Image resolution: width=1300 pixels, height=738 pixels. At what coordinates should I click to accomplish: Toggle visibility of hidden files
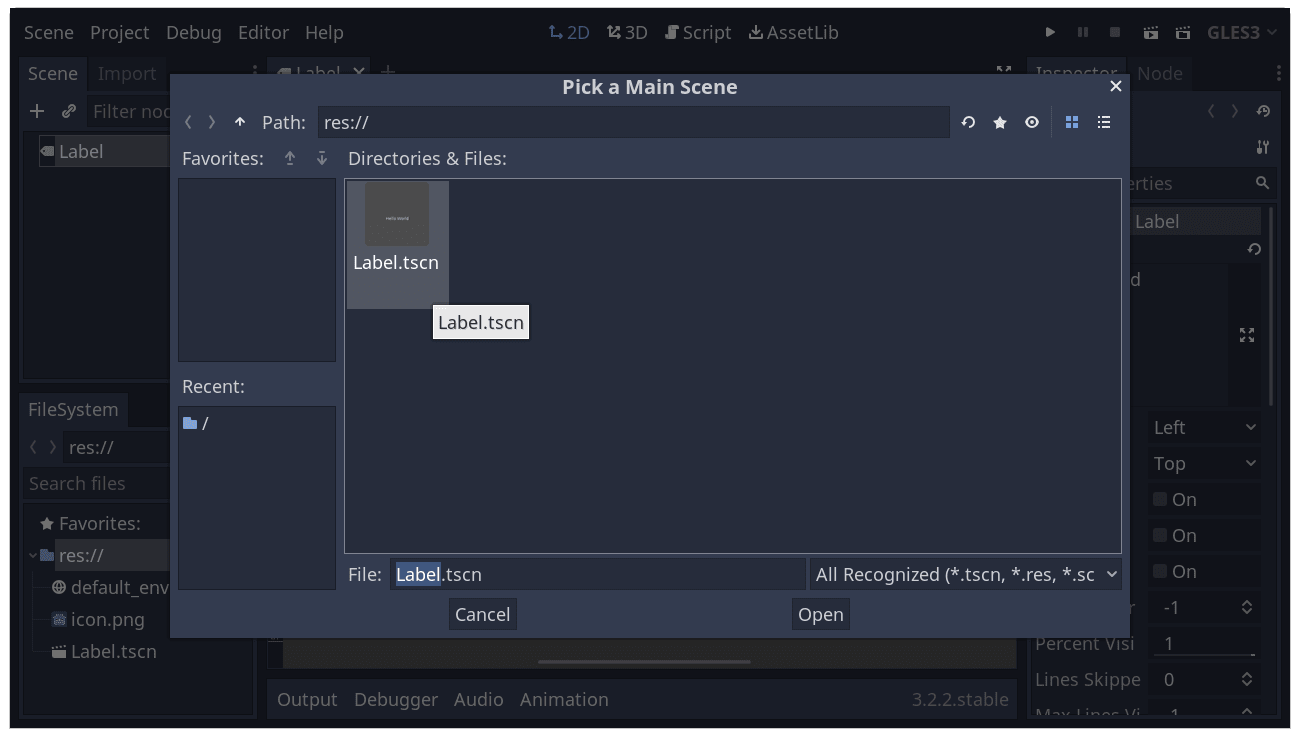coord(1031,121)
